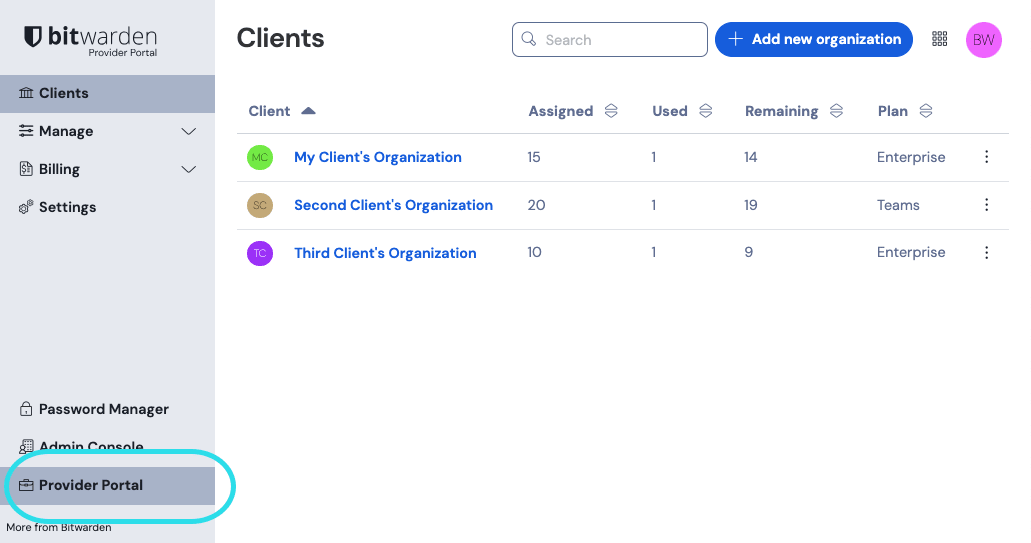Click the Client column header text
The height and width of the screenshot is (543, 1031).
tap(269, 111)
